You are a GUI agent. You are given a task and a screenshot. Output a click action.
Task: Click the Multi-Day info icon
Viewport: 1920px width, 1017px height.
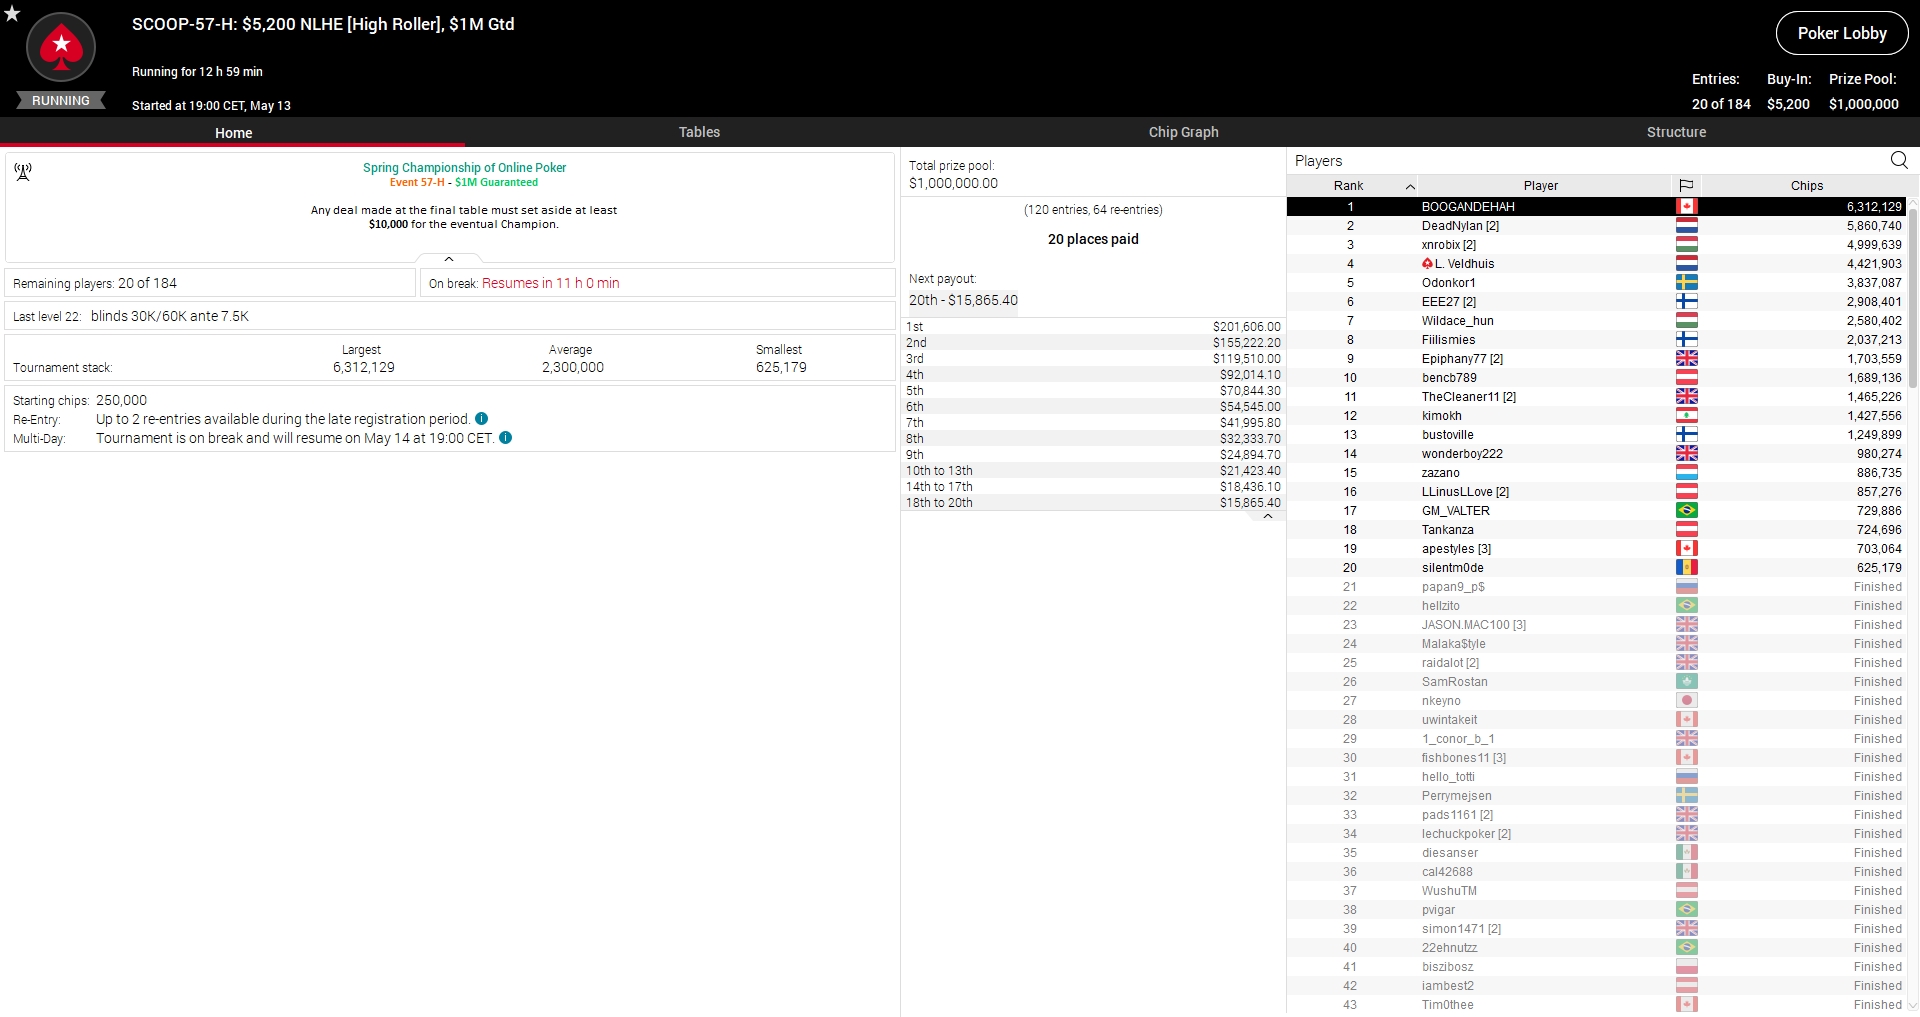point(506,438)
